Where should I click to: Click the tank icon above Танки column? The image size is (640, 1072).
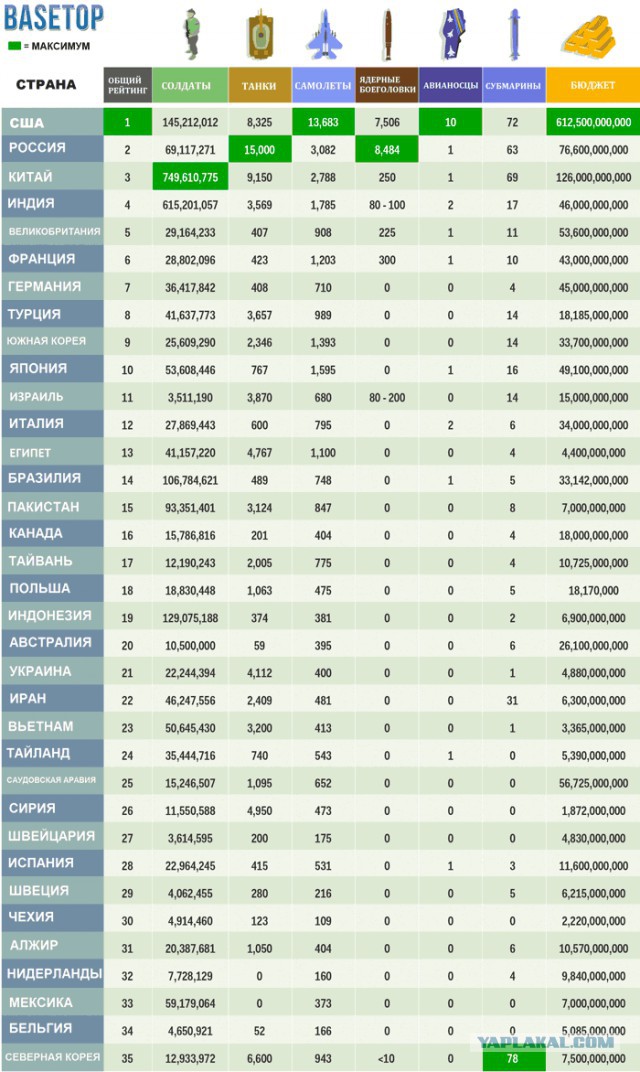click(x=260, y=35)
